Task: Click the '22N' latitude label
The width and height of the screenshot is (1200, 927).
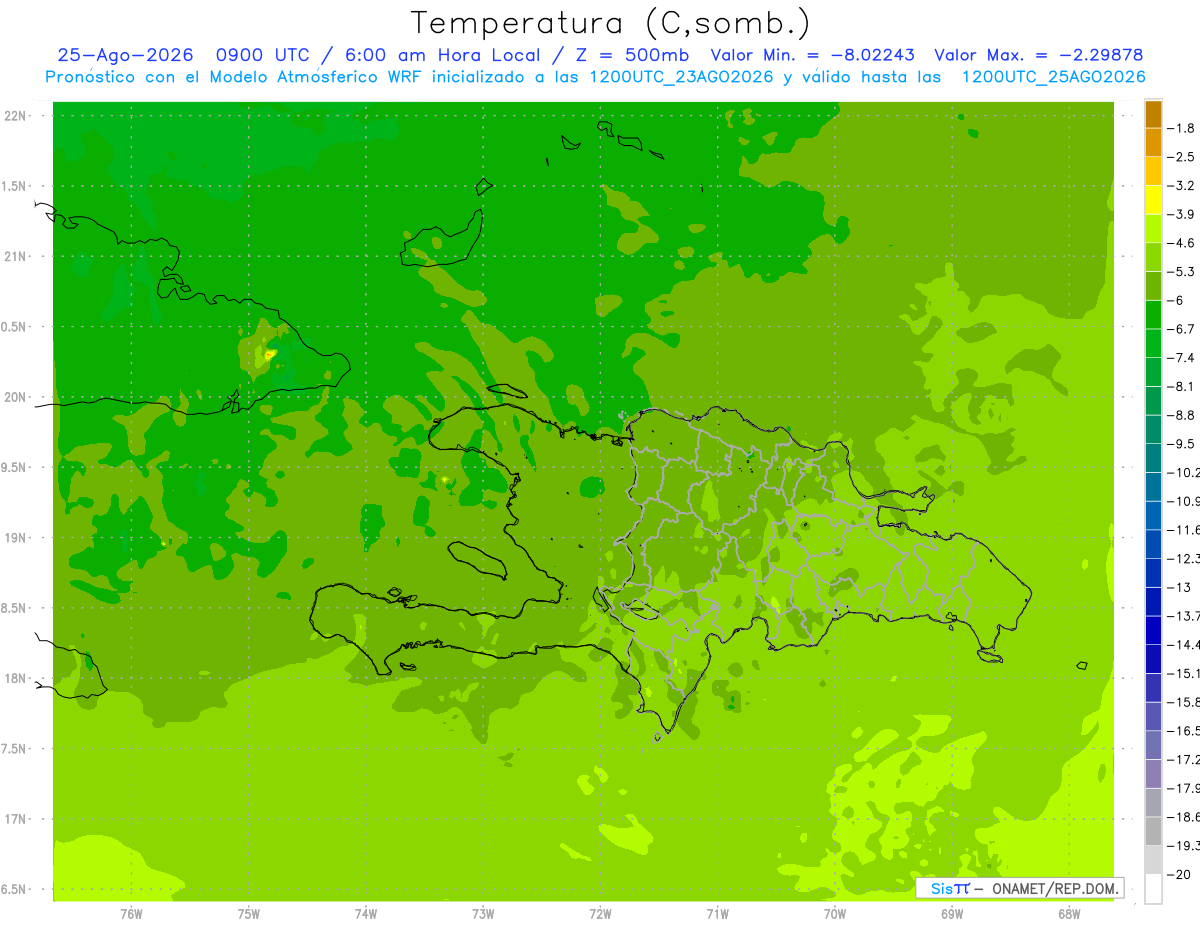Action: click(17, 116)
